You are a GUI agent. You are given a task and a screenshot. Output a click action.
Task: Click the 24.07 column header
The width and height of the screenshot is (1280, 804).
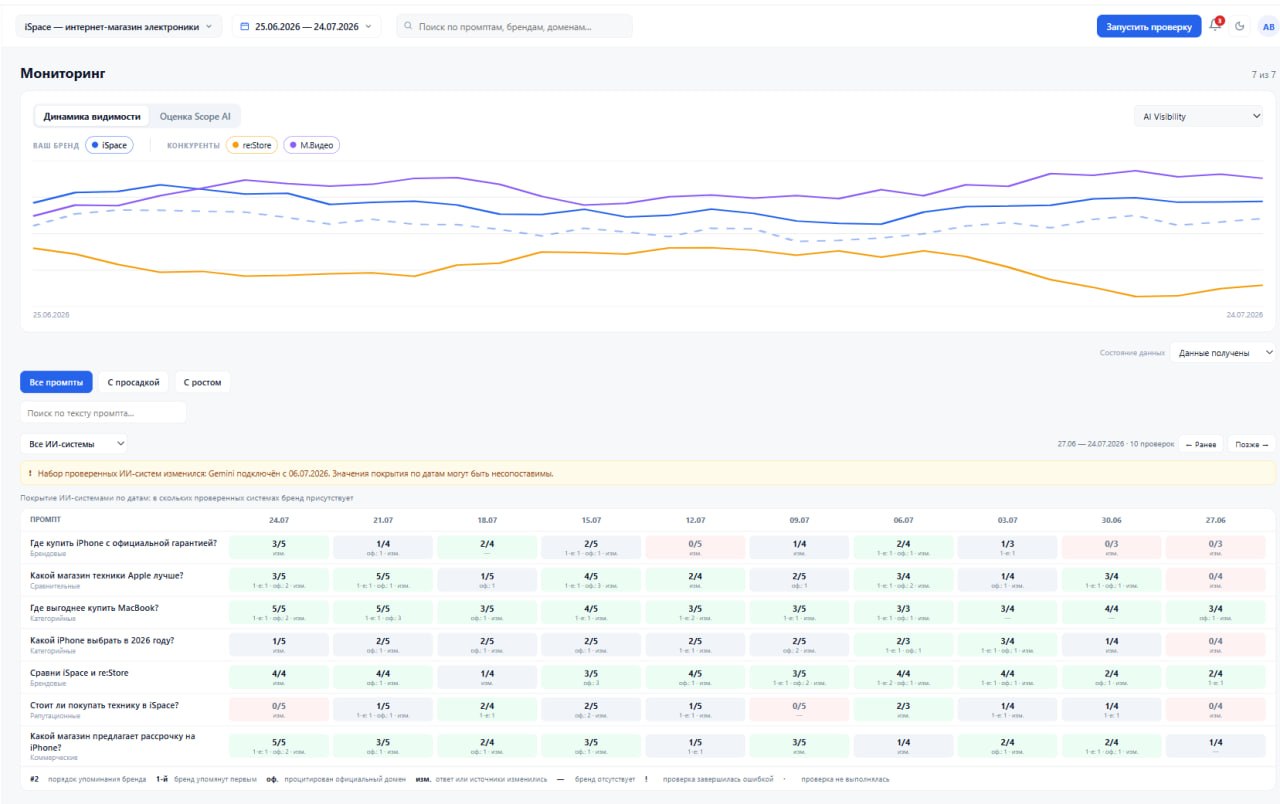pos(279,520)
